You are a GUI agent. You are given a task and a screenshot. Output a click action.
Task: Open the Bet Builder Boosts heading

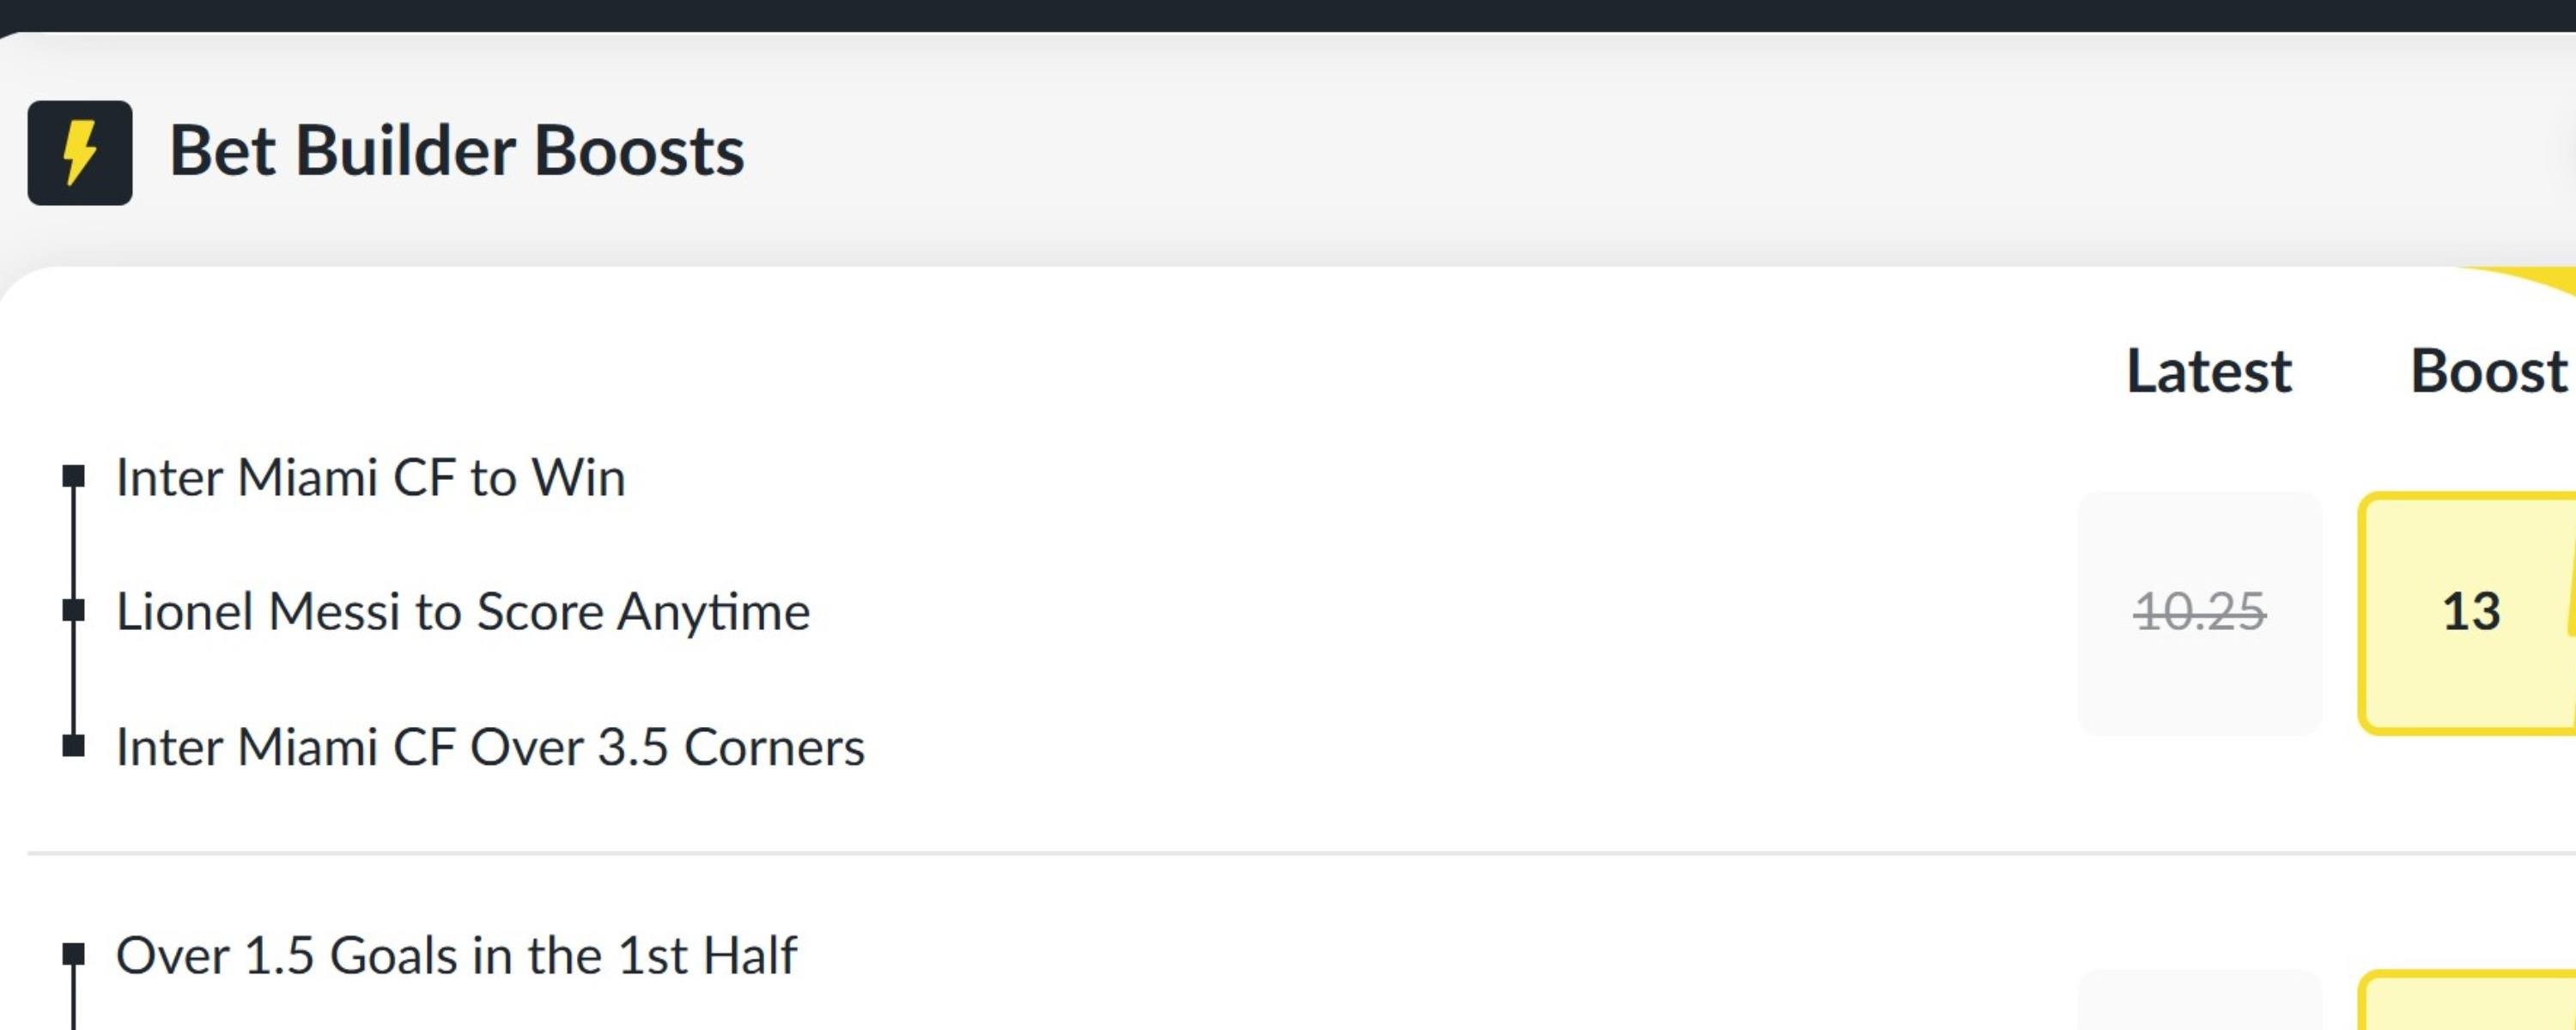tap(457, 152)
